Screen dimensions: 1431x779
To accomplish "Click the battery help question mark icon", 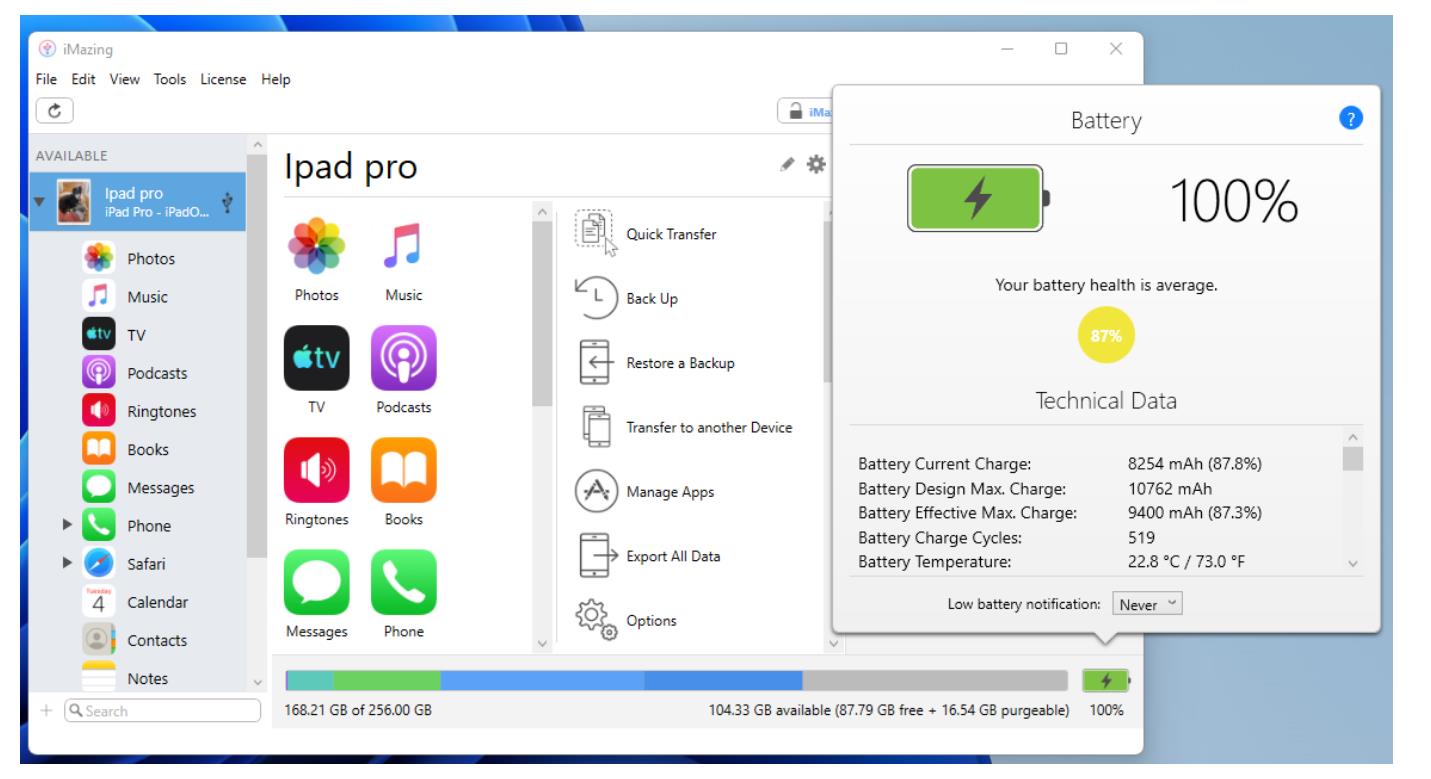I will pyautogui.click(x=1349, y=119).
